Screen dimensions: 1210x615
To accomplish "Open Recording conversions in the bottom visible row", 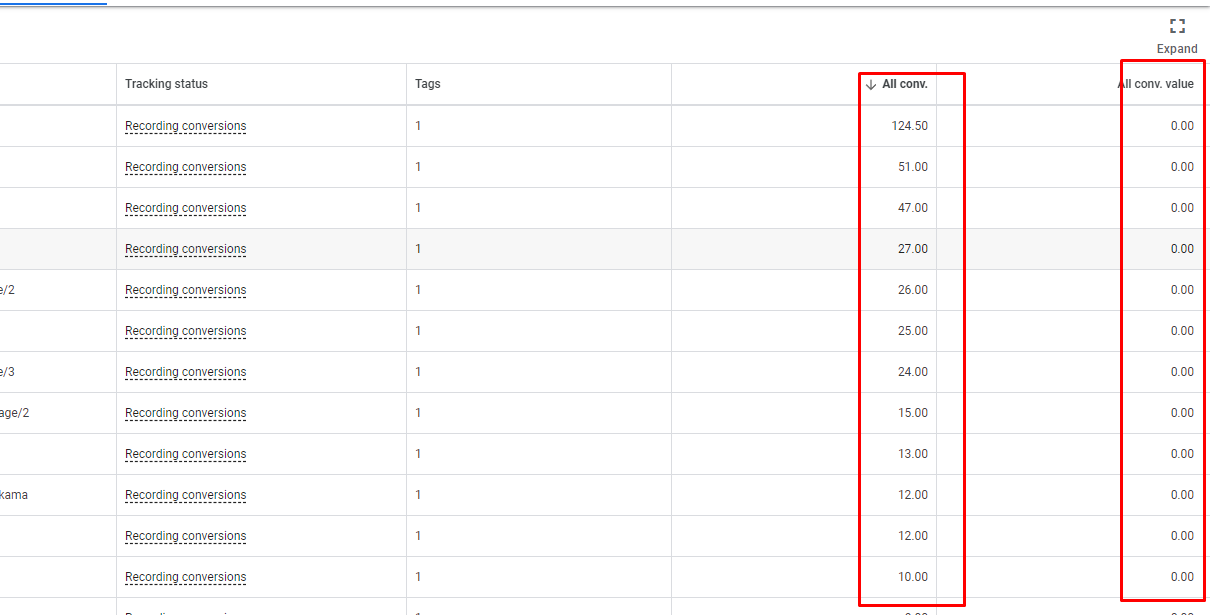I will point(185,576).
